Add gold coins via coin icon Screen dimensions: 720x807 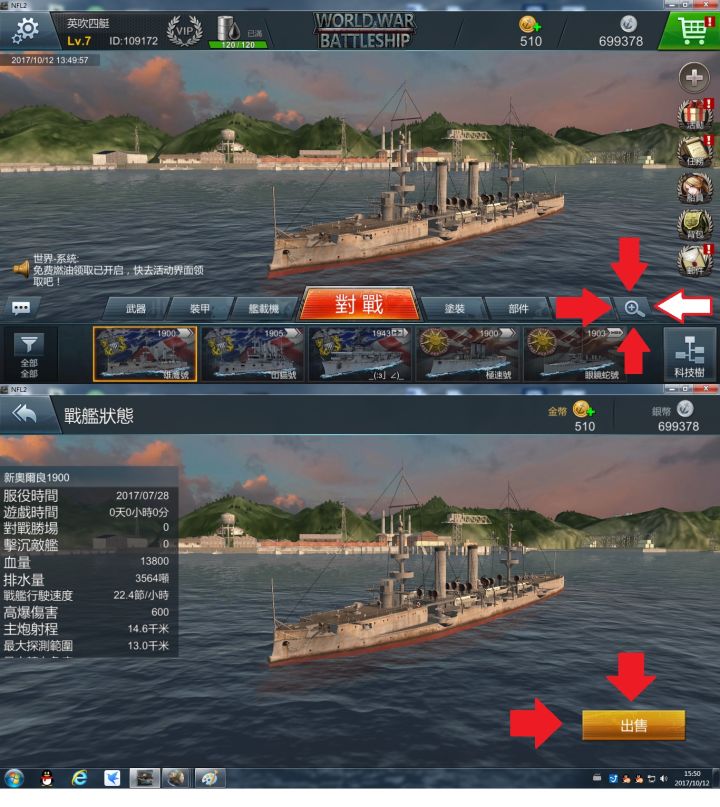530,24
